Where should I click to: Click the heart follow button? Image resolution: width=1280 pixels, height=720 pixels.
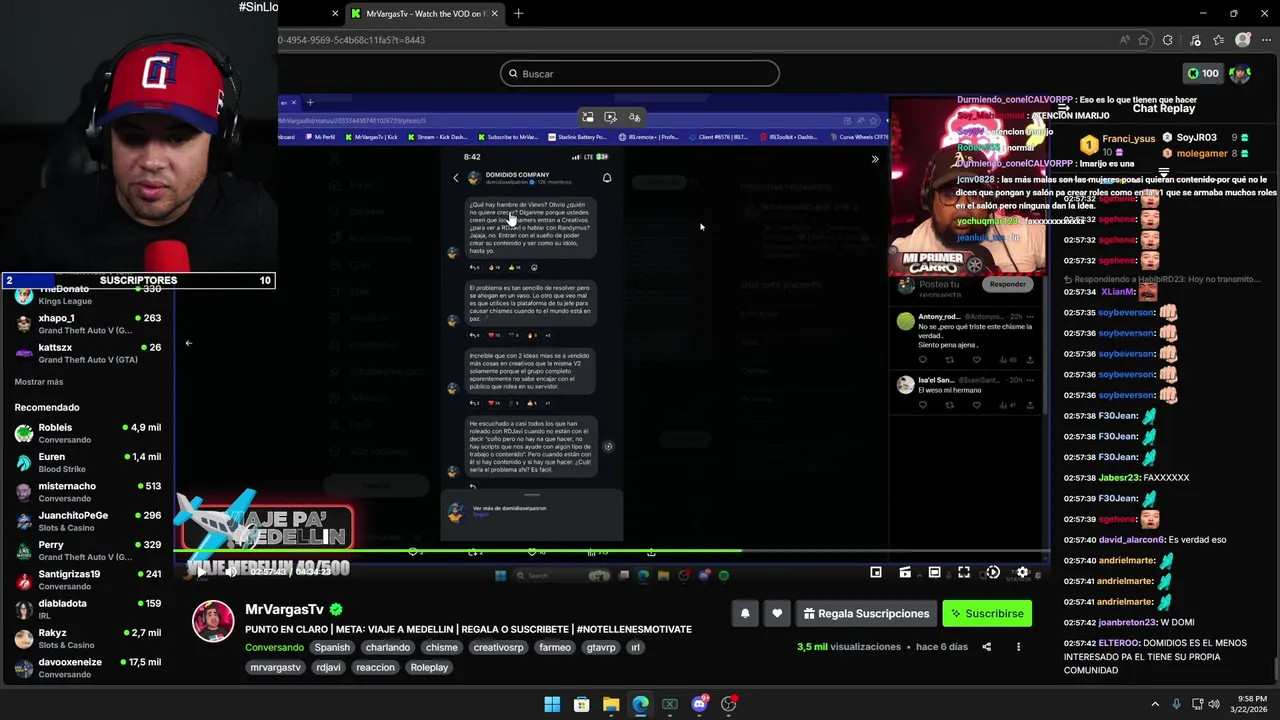point(777,614)
